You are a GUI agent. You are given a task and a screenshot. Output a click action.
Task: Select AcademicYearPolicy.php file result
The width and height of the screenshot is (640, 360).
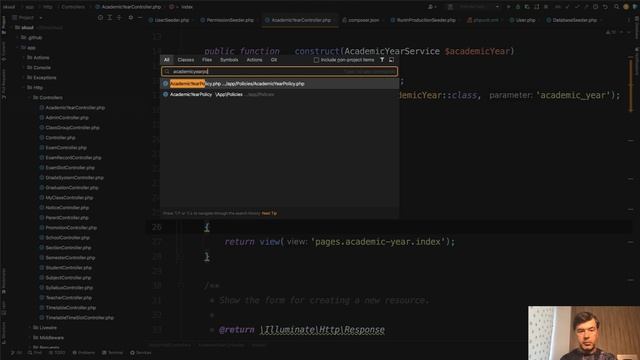(280, 84)
